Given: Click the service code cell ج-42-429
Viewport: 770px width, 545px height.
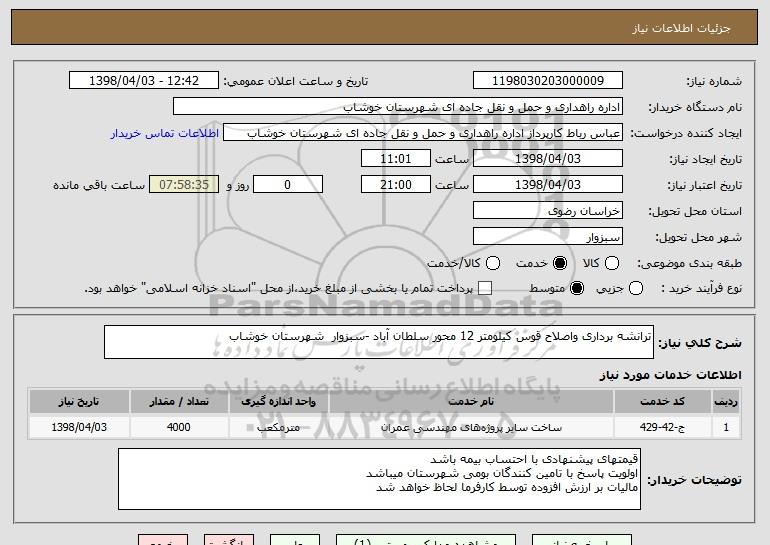Looking at the screenshot, I should (662, 427).
